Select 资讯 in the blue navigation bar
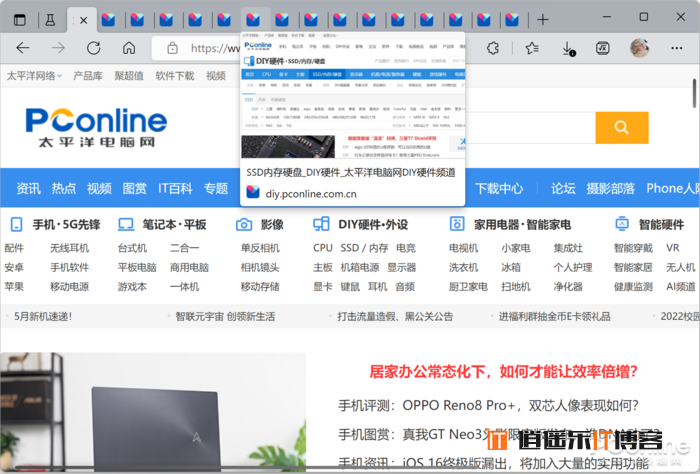 tap(29, 188)
